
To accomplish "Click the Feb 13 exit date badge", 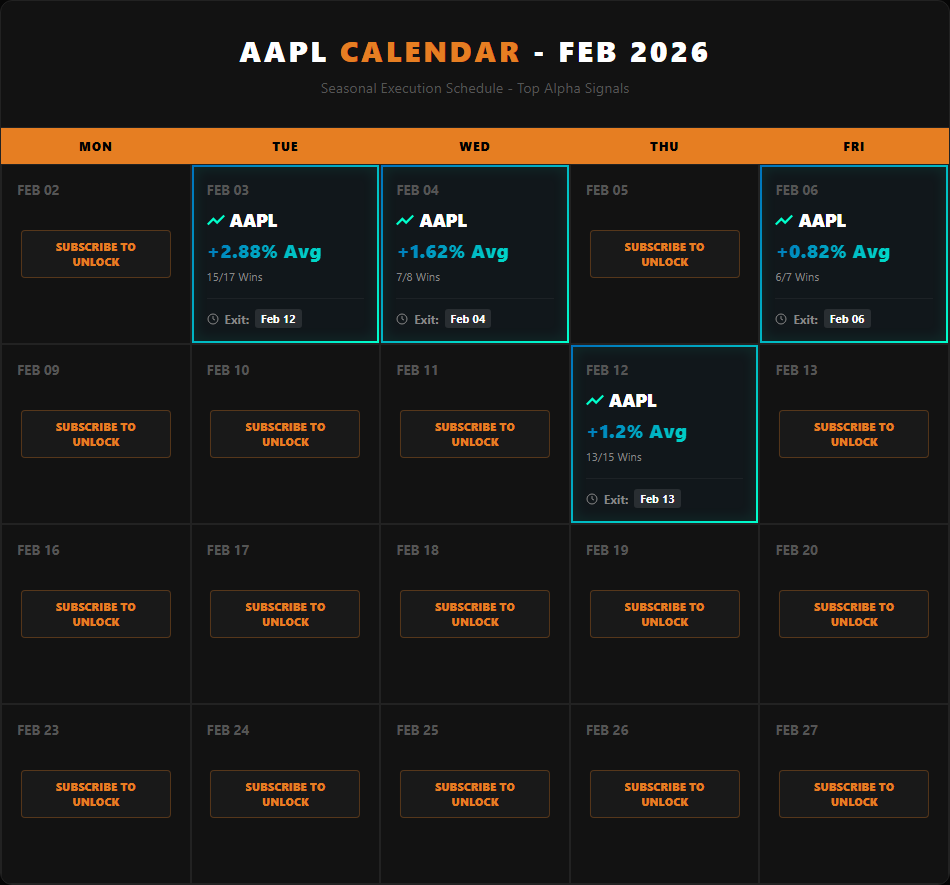I will click(x=657, y=498).
